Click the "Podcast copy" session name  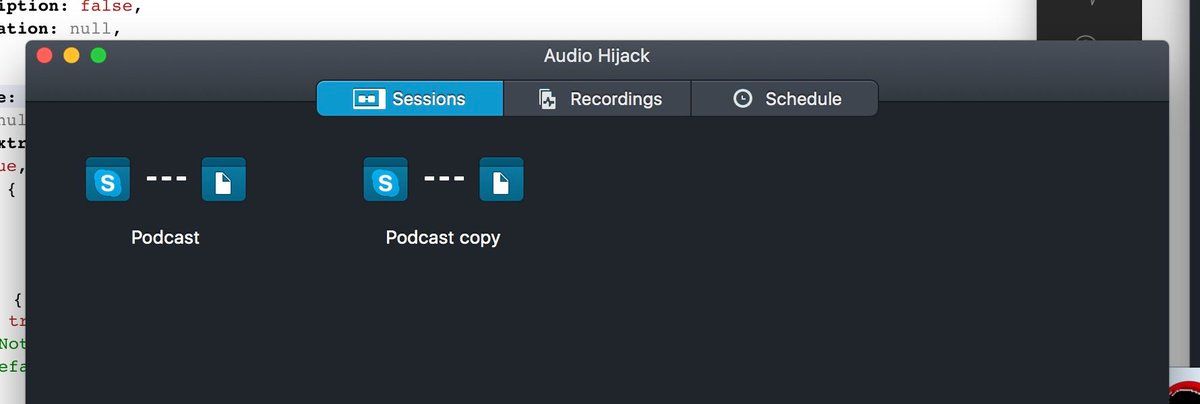442,238
